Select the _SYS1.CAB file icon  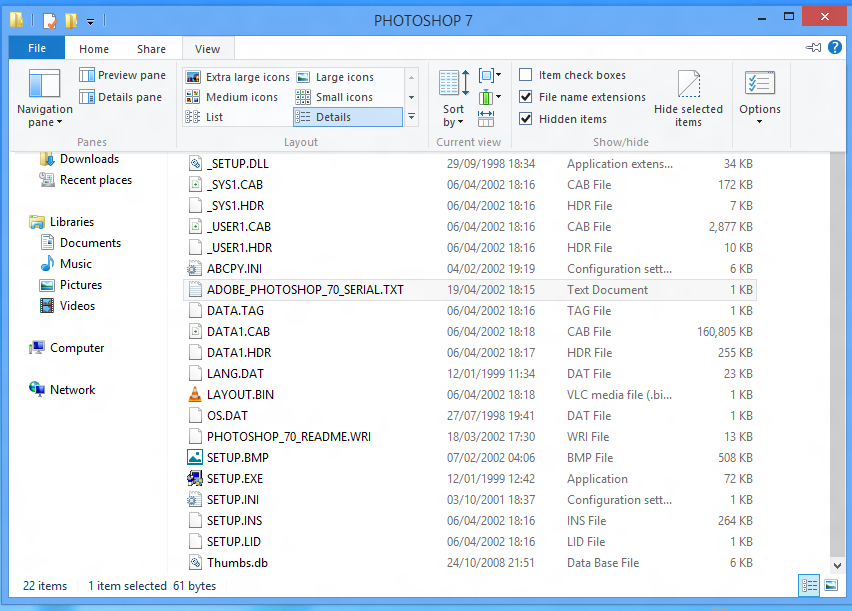[x=195, y=185]
